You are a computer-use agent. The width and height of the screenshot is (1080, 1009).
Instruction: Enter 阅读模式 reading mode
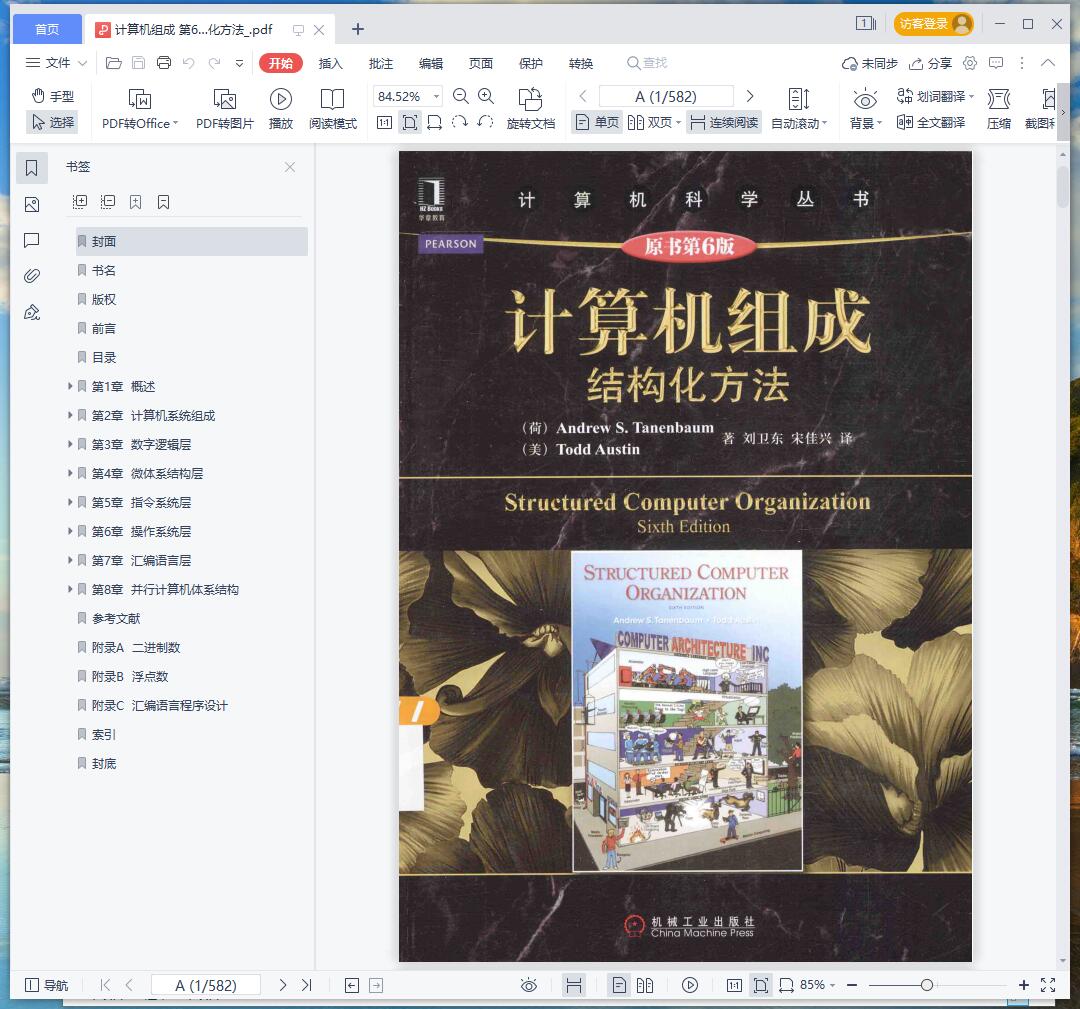333,109
